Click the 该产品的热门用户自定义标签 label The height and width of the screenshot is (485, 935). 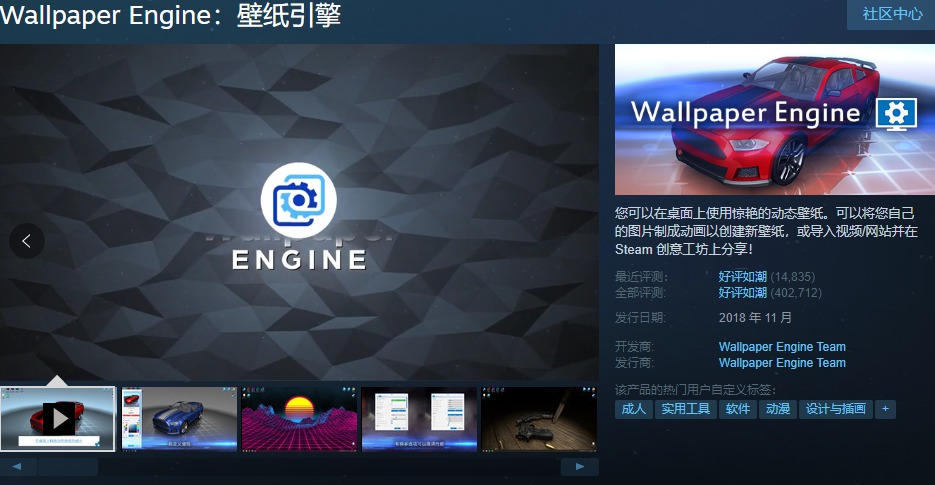[695, 390]
